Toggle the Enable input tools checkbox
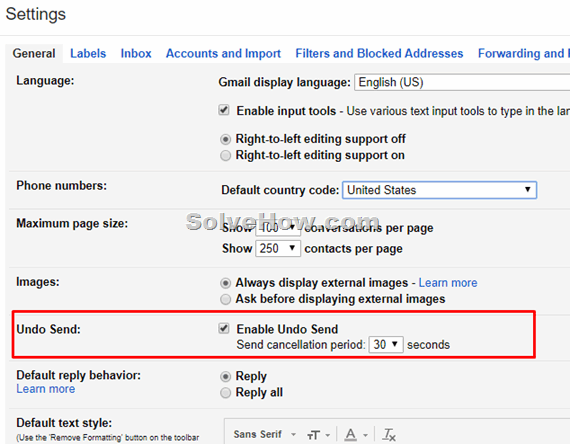570x444 pixels. [x=224, y=110]
